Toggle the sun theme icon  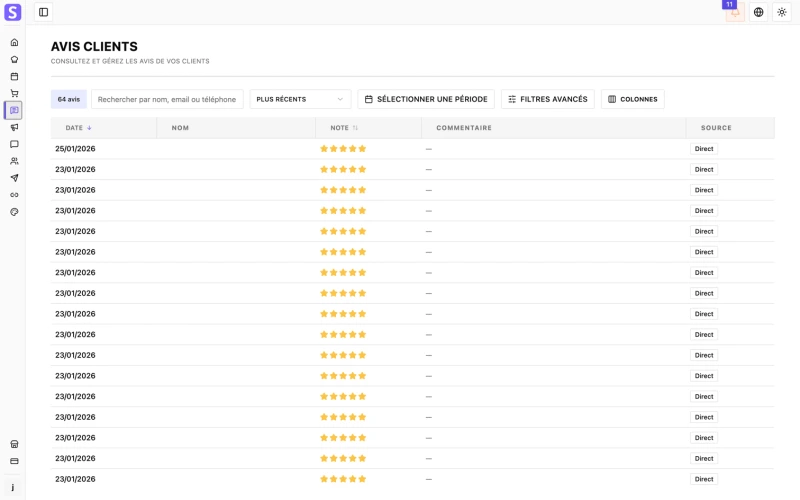point(782,12)
